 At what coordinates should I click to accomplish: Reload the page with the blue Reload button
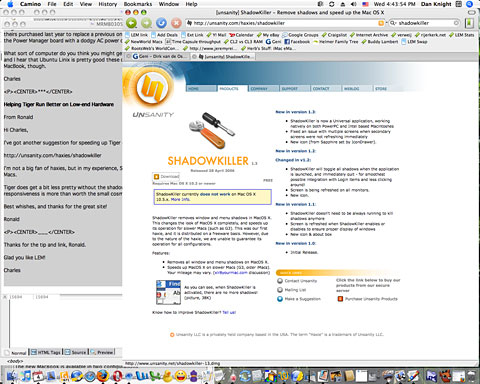pyautogui.click(x=162, y=23)
